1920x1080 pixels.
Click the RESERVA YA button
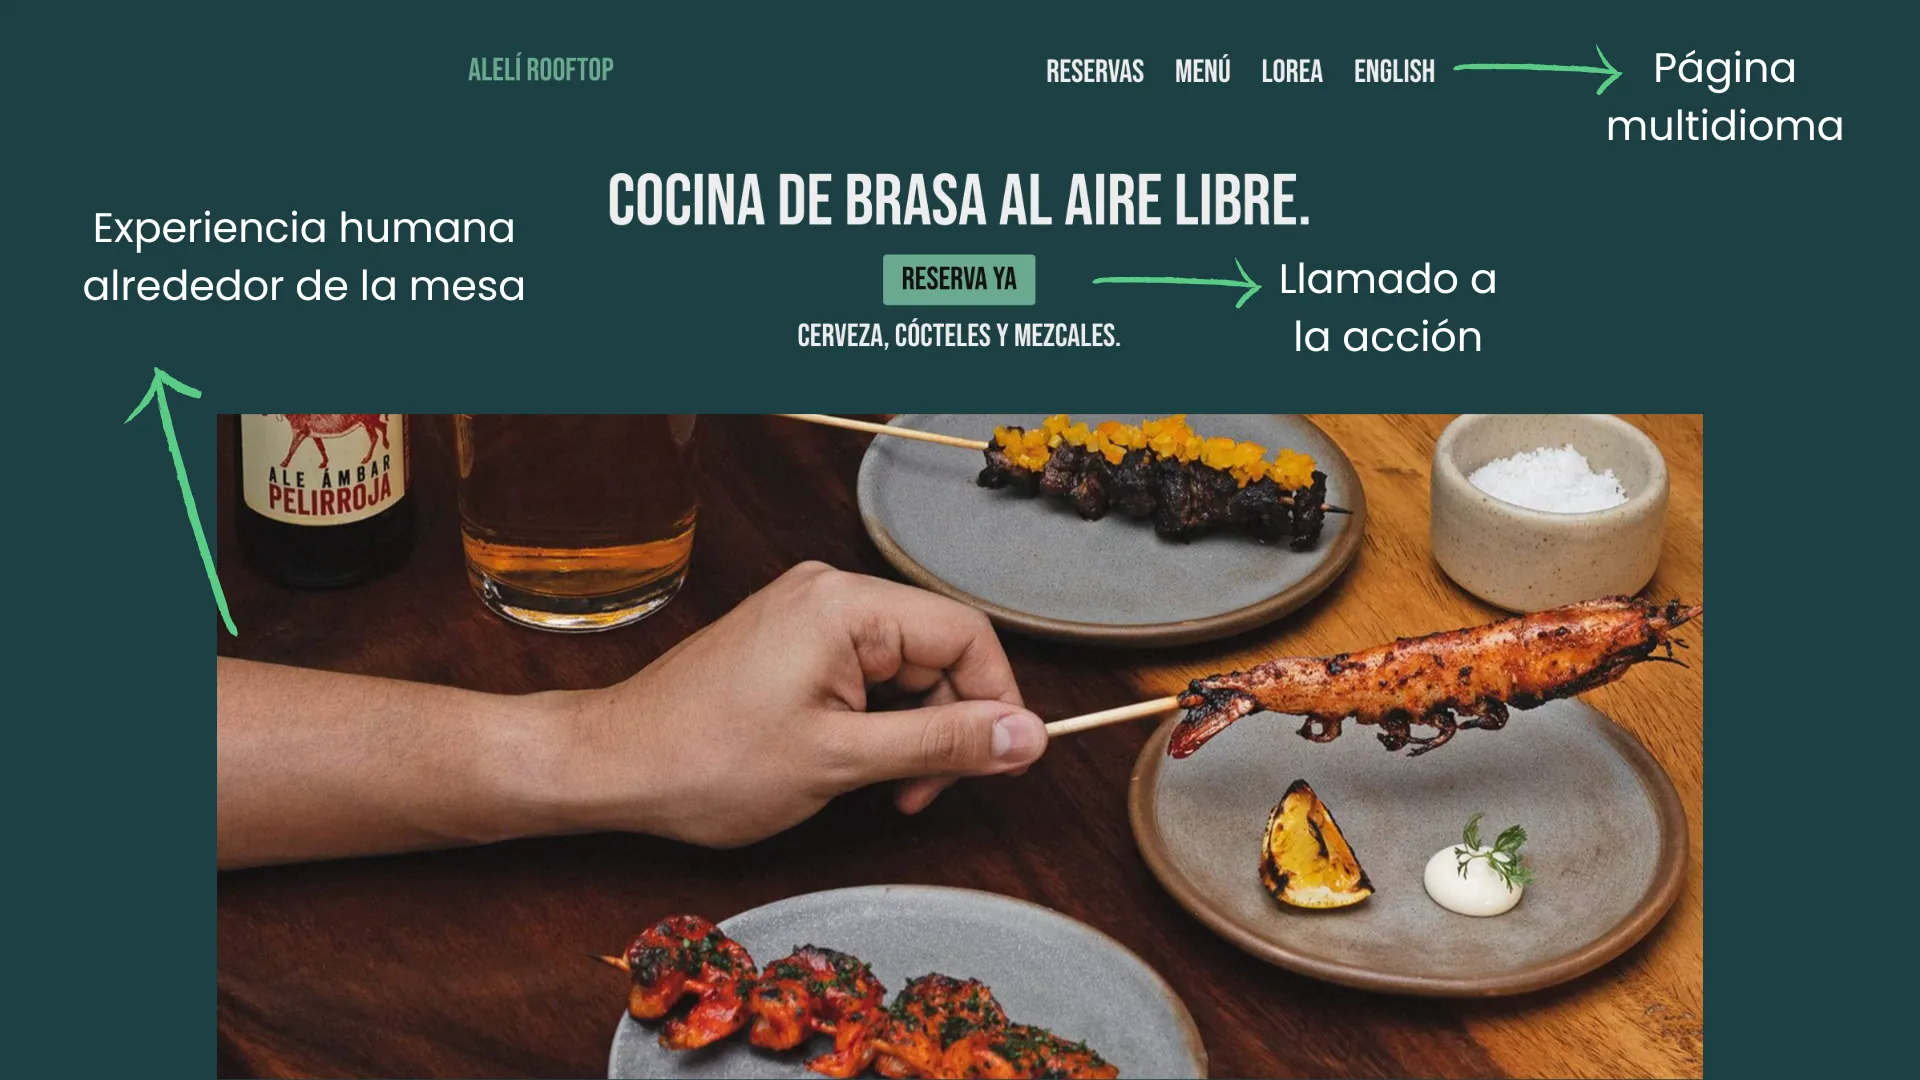959,279
